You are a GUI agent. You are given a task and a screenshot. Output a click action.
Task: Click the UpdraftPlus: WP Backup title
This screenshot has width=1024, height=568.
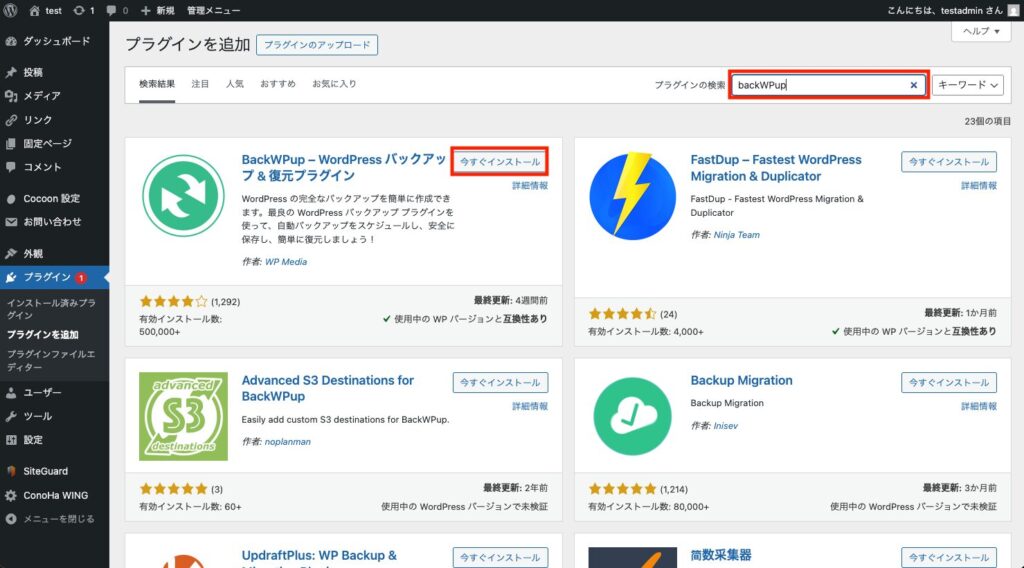319,556
